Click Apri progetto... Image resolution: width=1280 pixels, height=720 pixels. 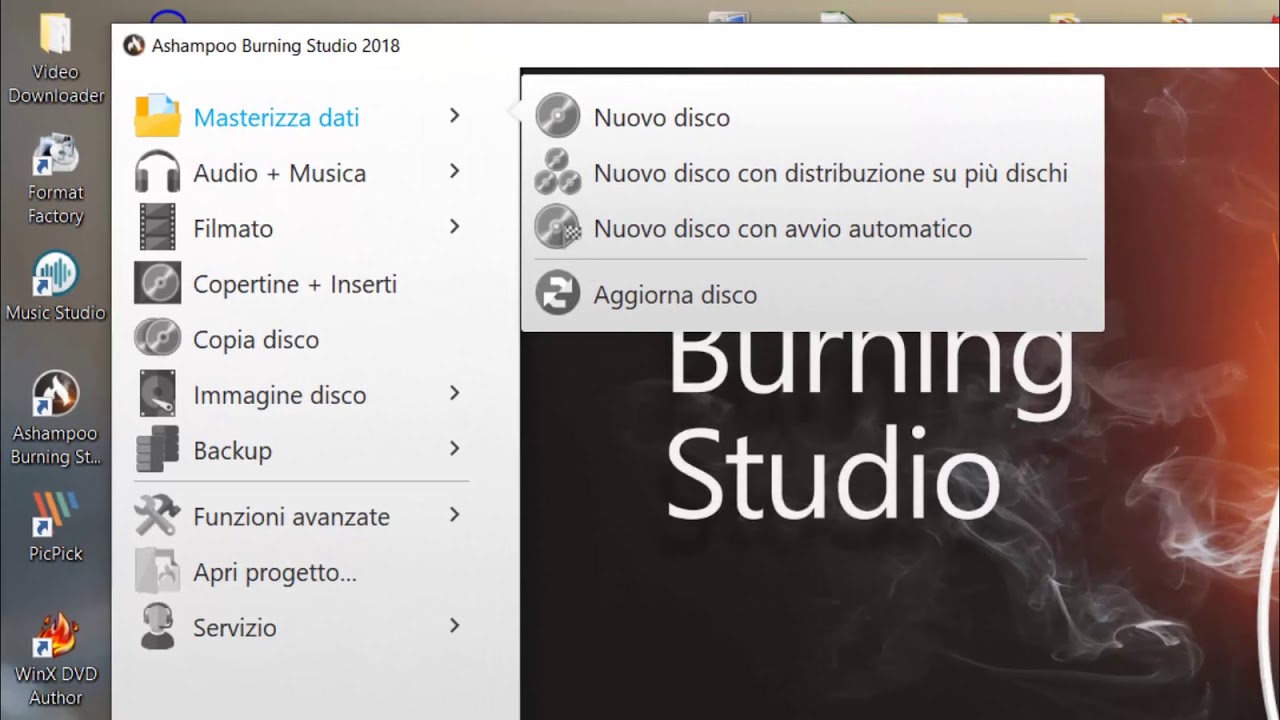[300, 572]
